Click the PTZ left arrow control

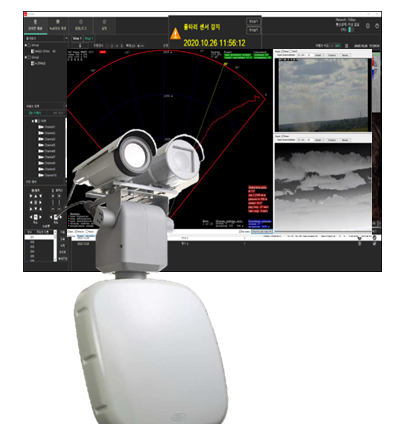point(31,202)
